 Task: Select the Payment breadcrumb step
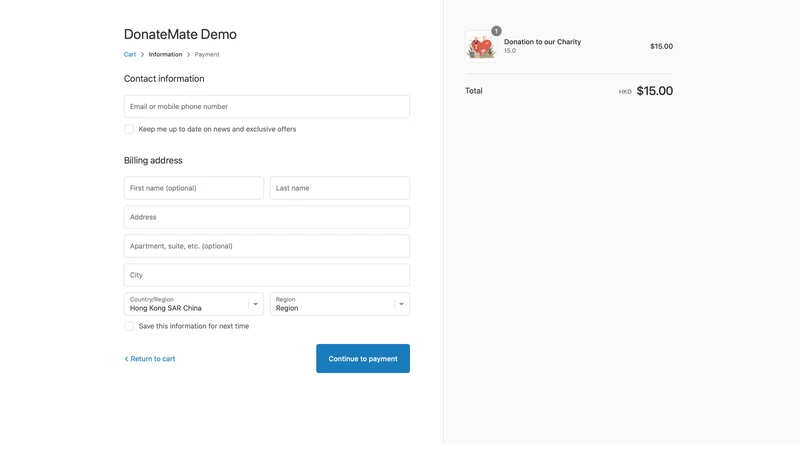tap(207, 55)
